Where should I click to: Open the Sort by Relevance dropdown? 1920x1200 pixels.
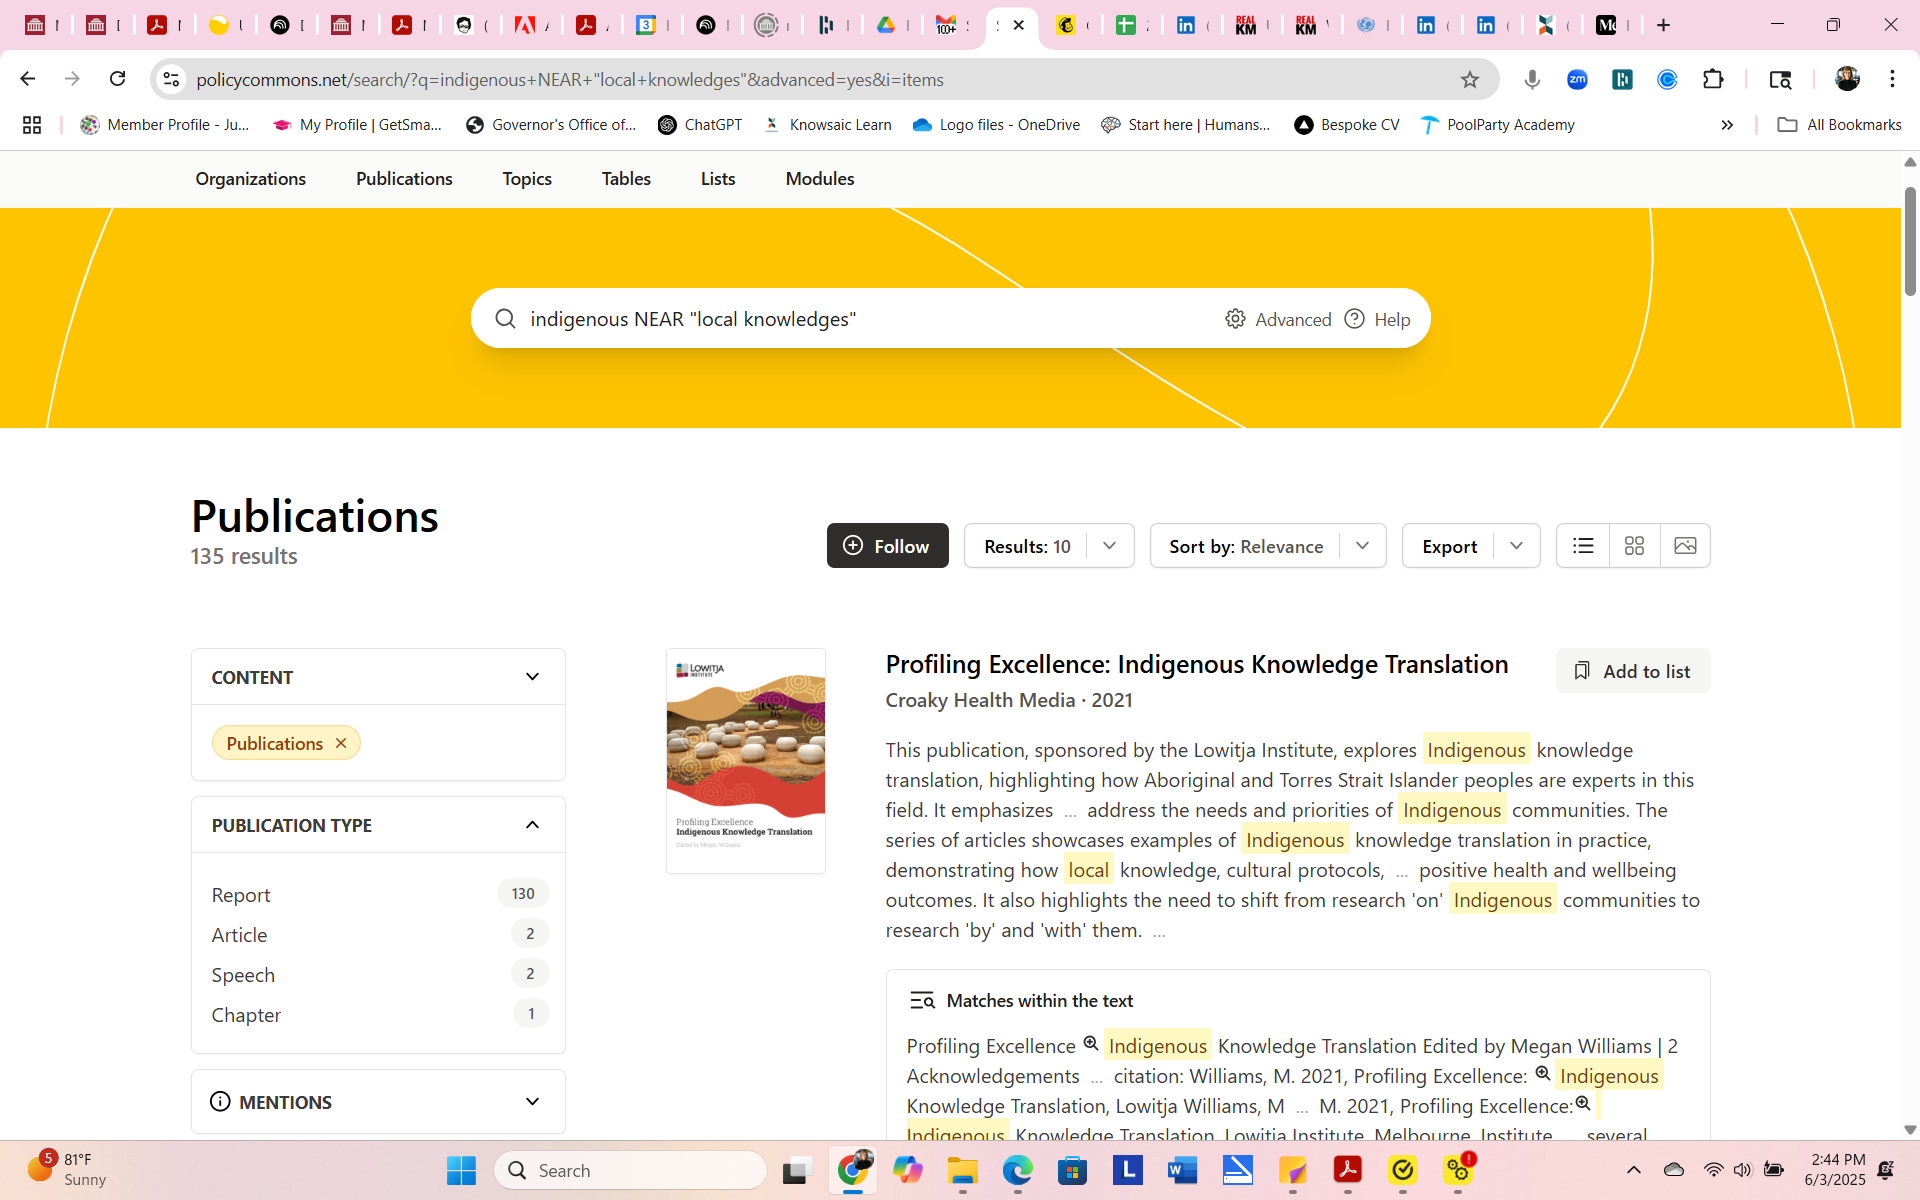tap(1267, 546)
